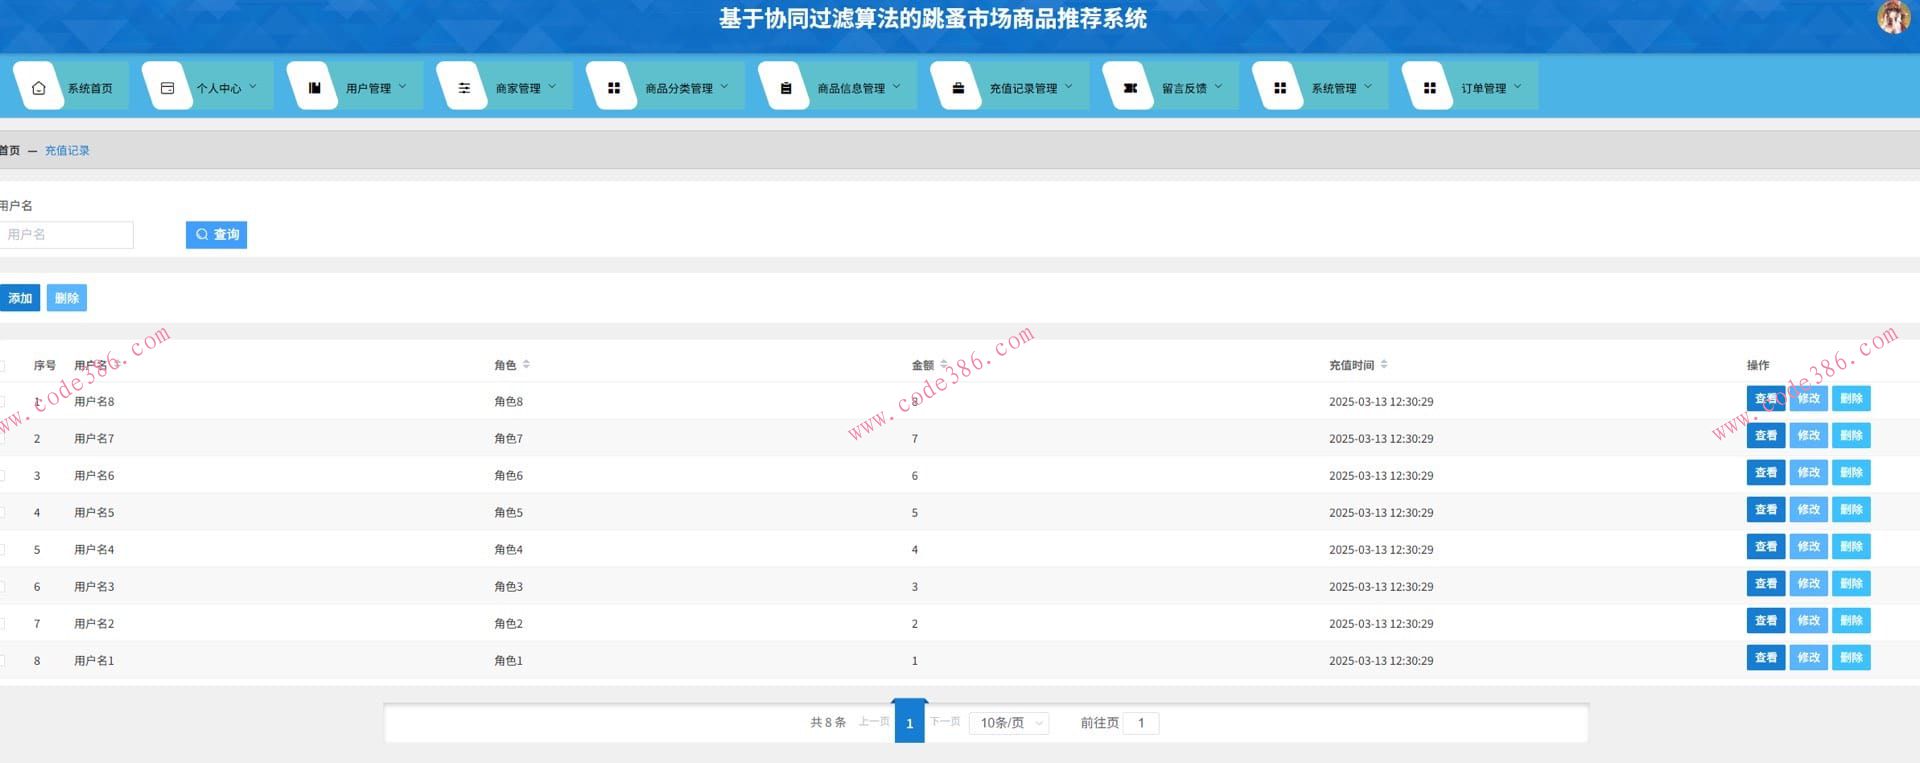Click the icon beside 用户管理
Screen dimensions: 1920x763
[x=314, y=88]
